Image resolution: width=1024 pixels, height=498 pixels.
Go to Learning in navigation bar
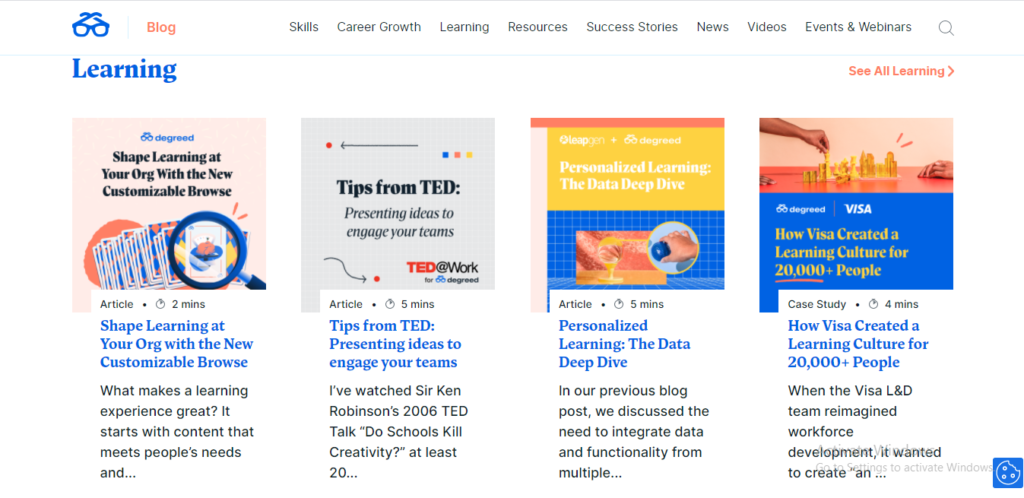click(464, 27)
